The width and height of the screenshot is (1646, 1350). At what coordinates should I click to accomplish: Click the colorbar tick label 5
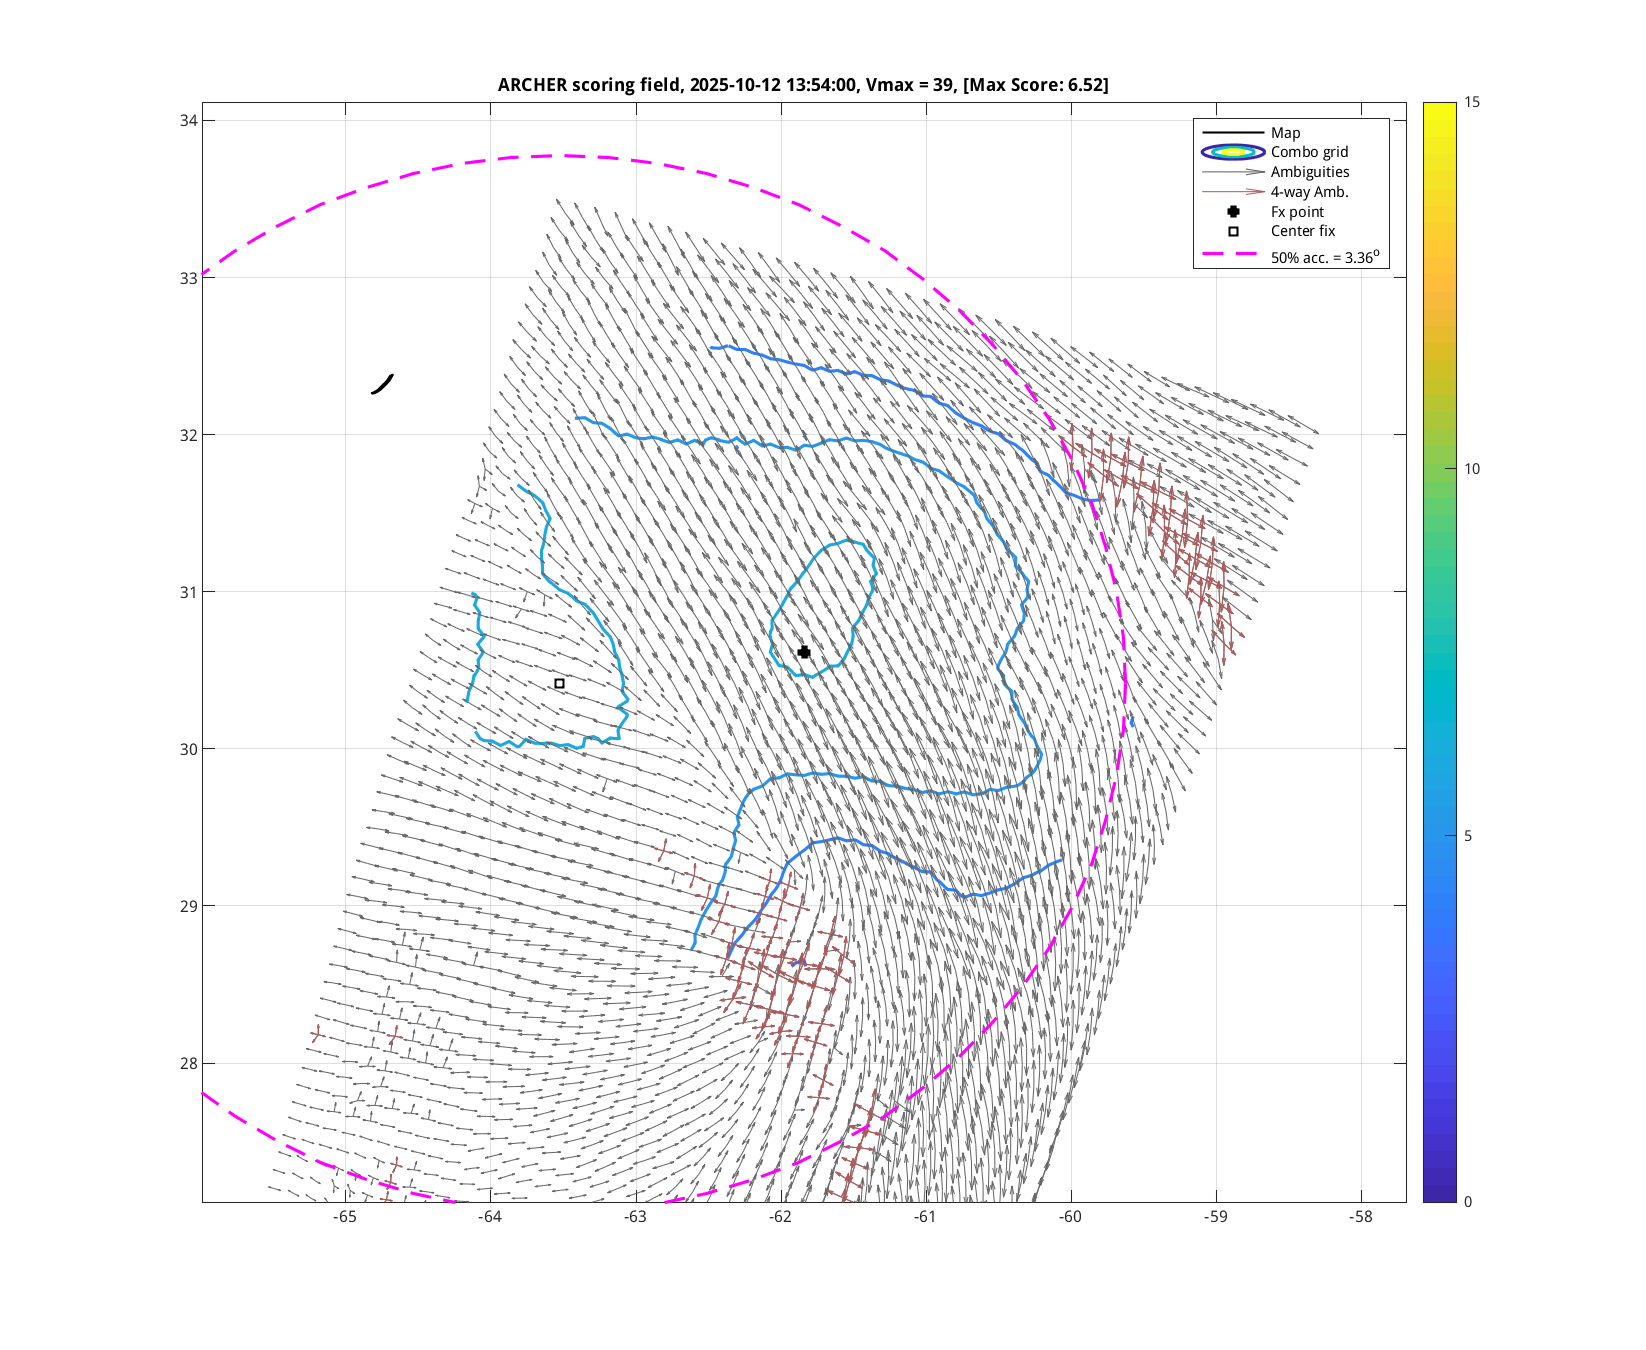click(x=1468, y=836)
